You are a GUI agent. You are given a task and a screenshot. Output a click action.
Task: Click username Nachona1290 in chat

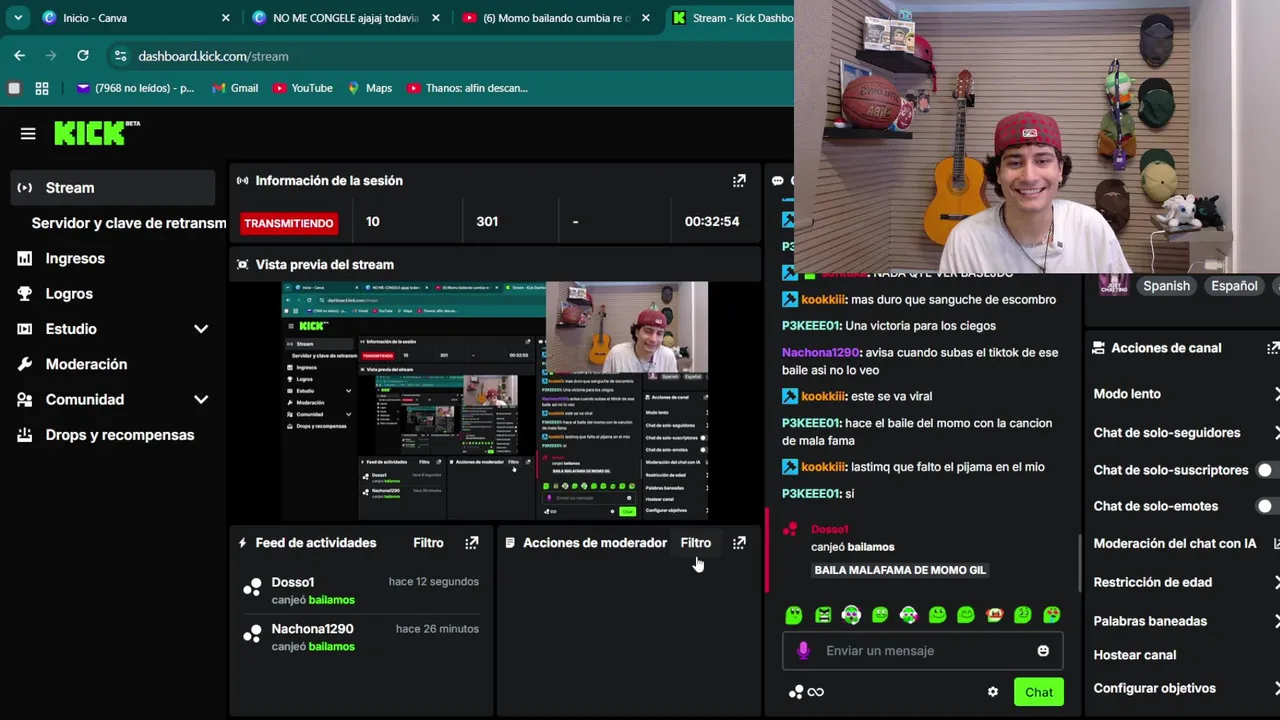(821, 353)
